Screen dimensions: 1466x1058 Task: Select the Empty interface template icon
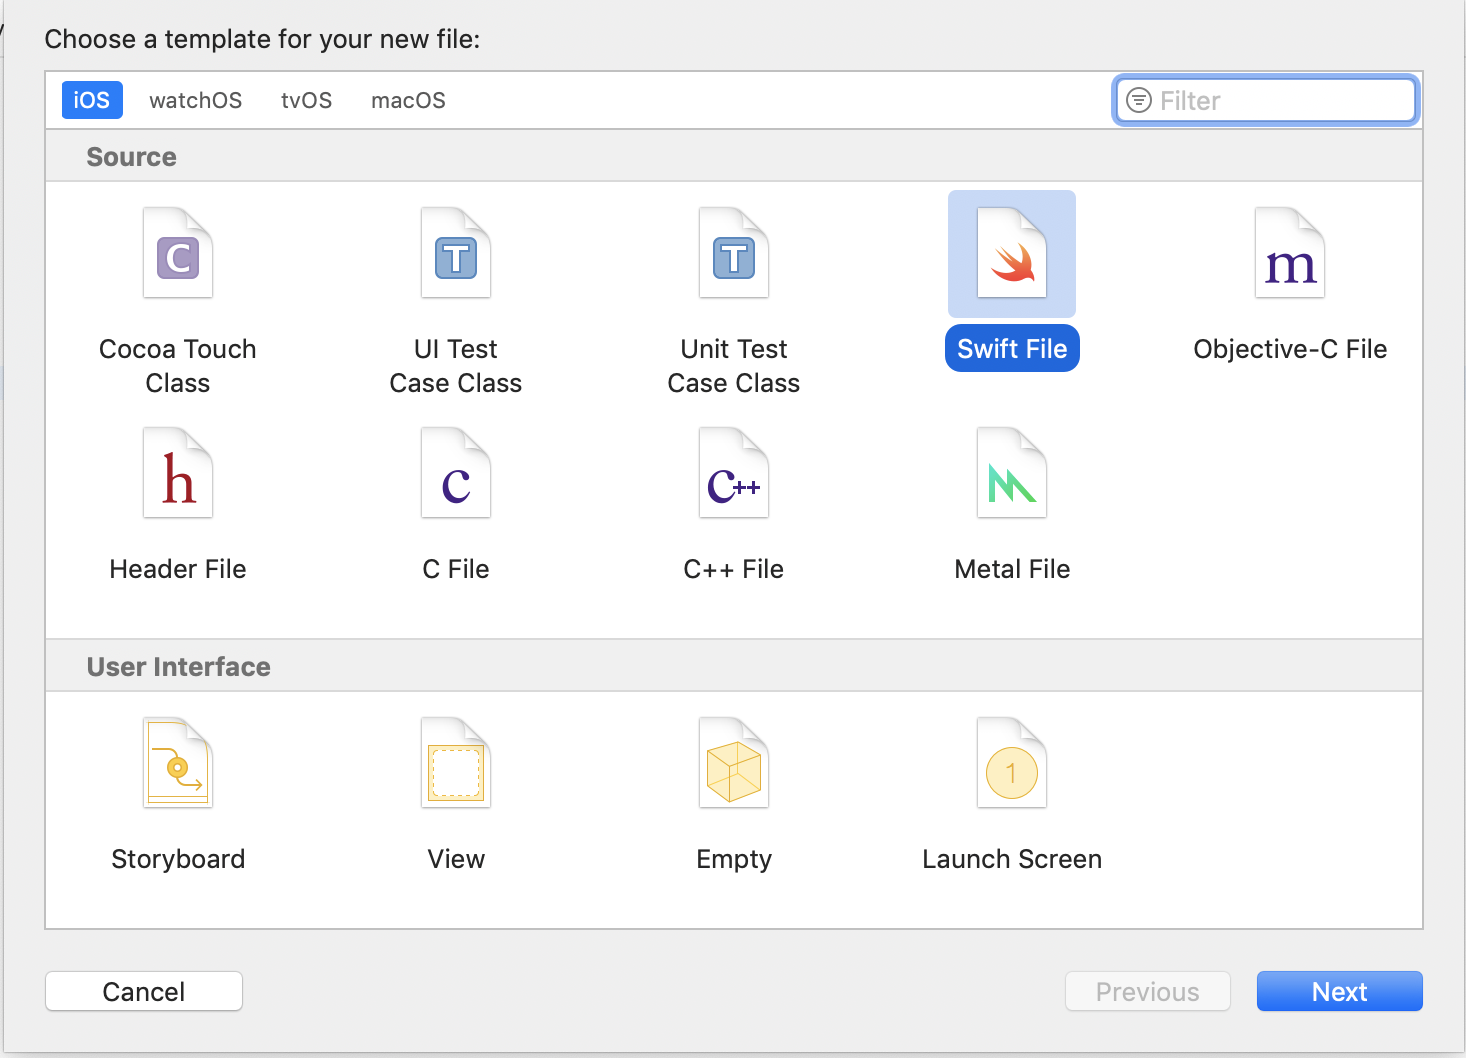click(x=734, y=764)
